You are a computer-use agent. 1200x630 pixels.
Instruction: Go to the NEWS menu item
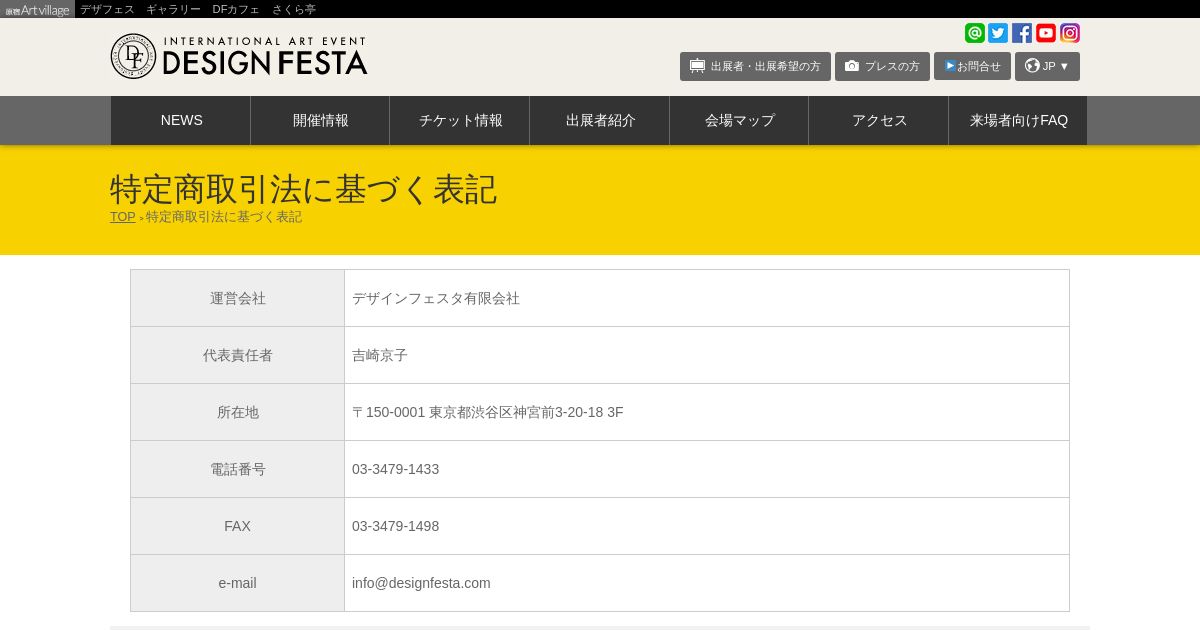(181, 120)
